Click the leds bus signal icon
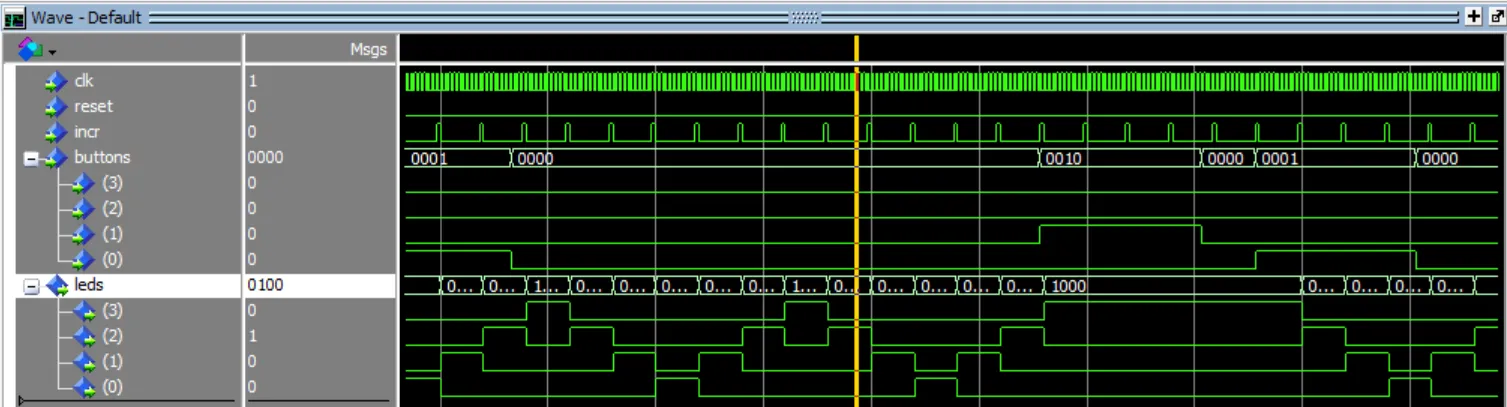The height and width of the screenshot is (407, 1507). tap(57, 286)
